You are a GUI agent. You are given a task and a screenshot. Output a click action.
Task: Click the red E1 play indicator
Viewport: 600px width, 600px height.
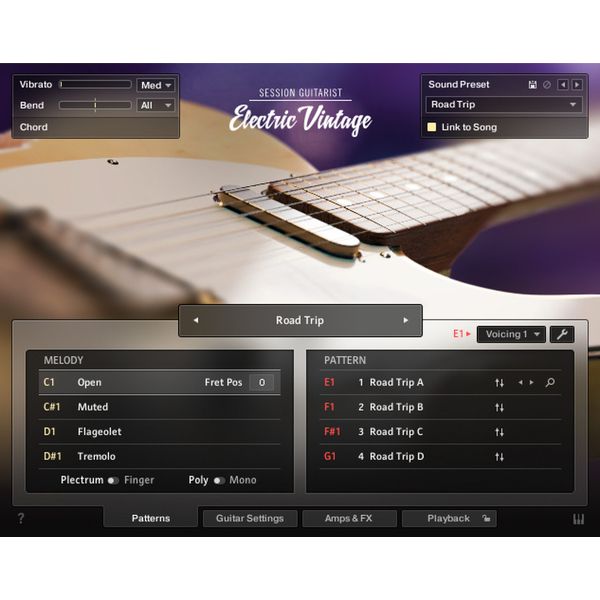pos(461,334)
